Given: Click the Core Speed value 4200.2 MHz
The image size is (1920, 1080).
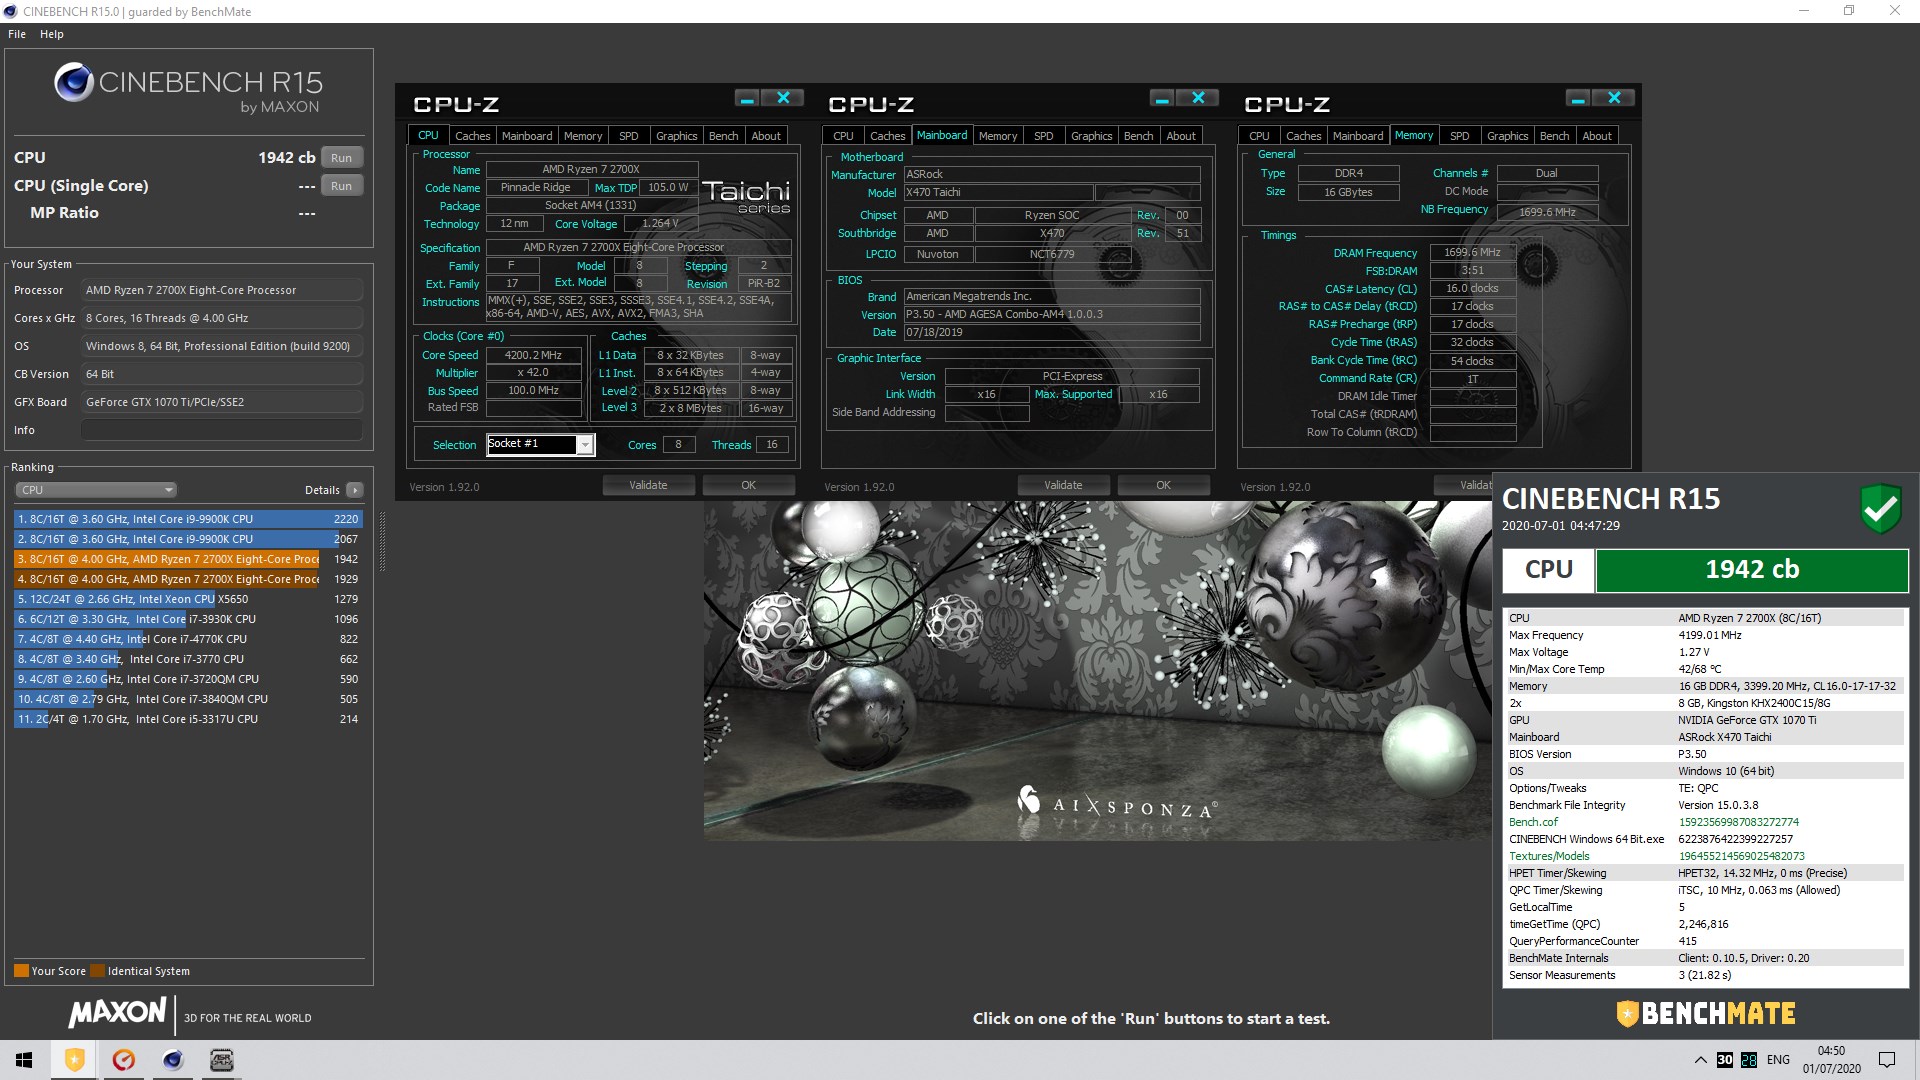Looking at the screenshot, I should tap(533, 355).
